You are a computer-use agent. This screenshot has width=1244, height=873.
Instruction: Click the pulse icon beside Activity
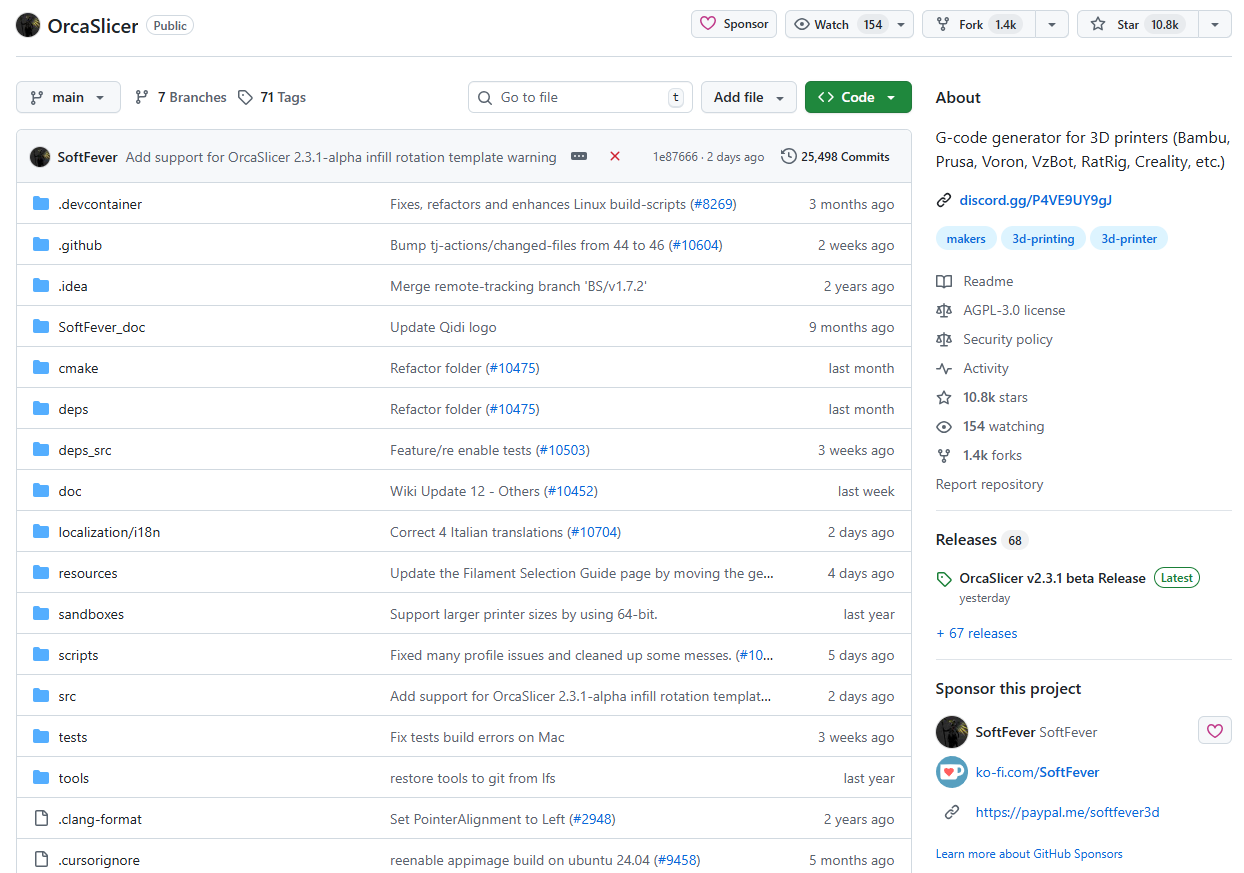[944, 368]
